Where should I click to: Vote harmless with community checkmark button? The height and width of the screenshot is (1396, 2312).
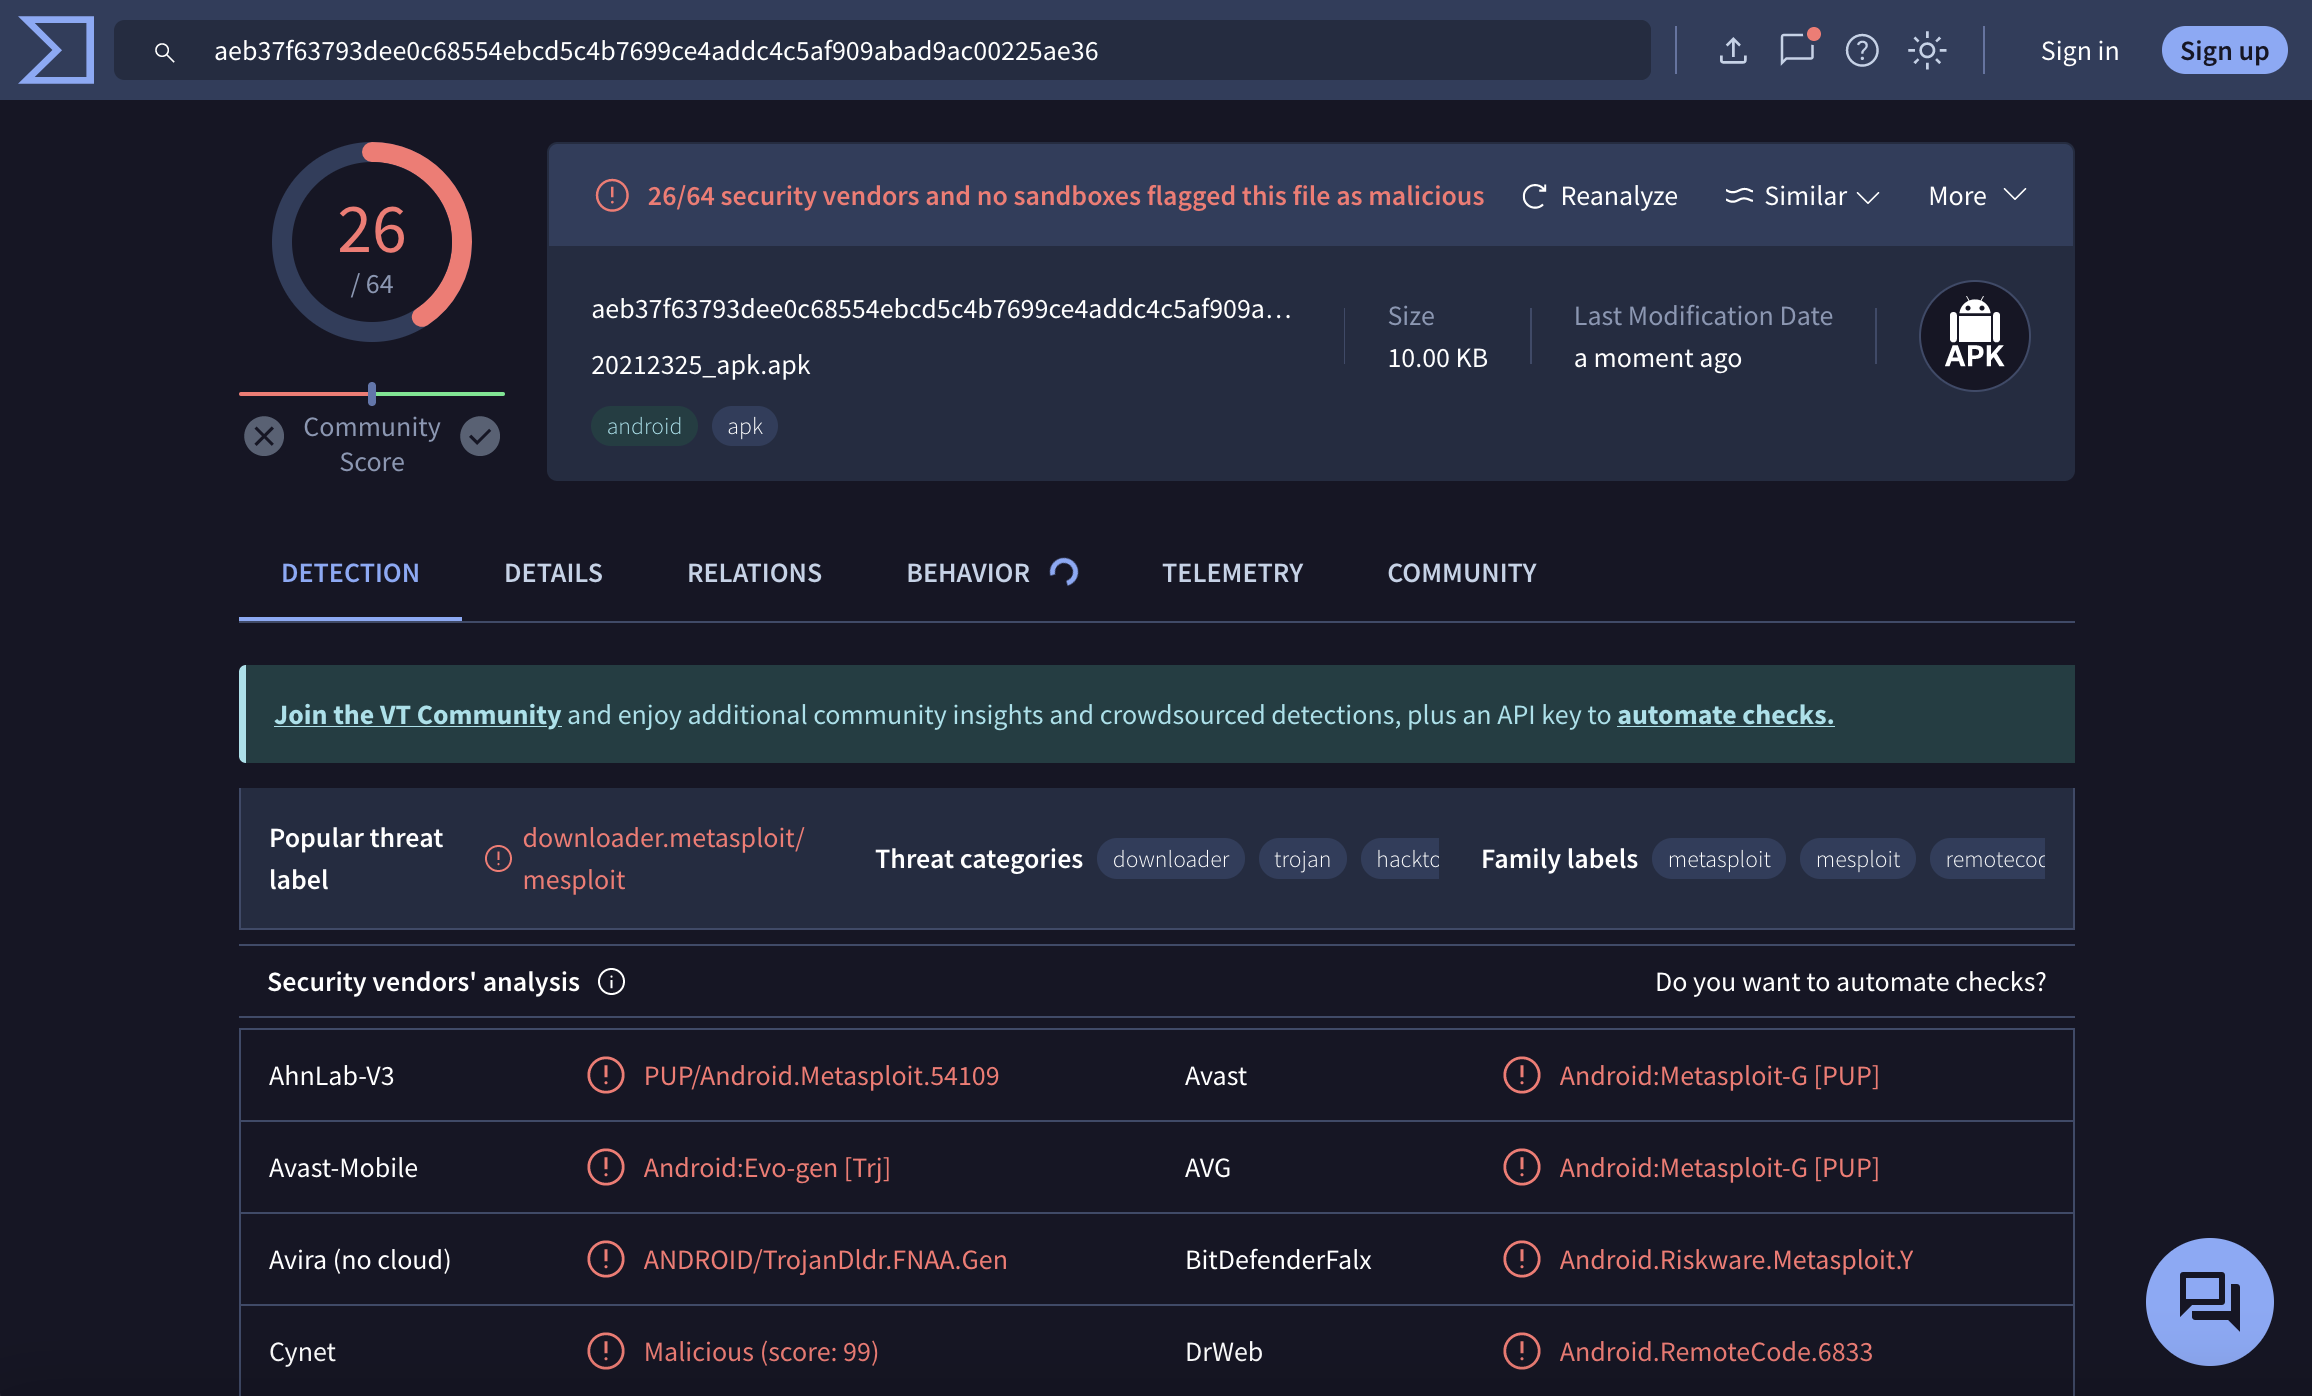[x=480, y=436]
